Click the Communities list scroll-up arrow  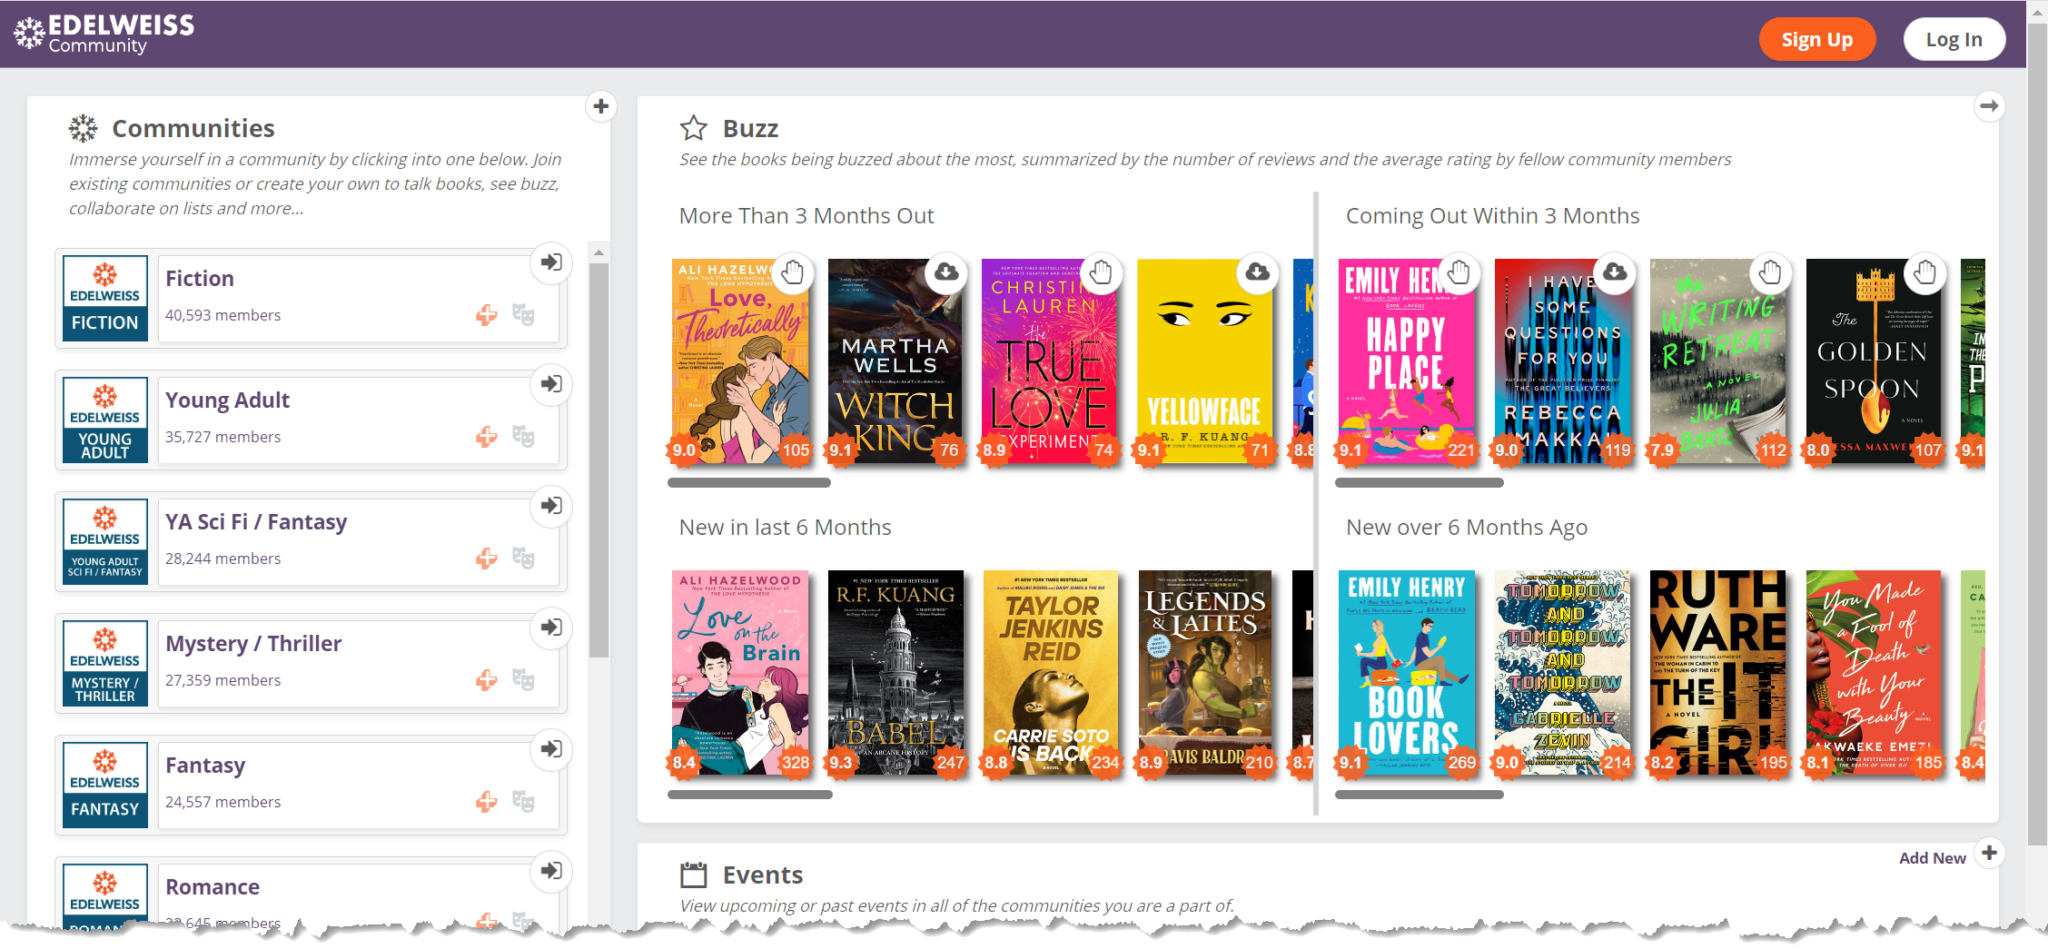click(x=599, y=253)
